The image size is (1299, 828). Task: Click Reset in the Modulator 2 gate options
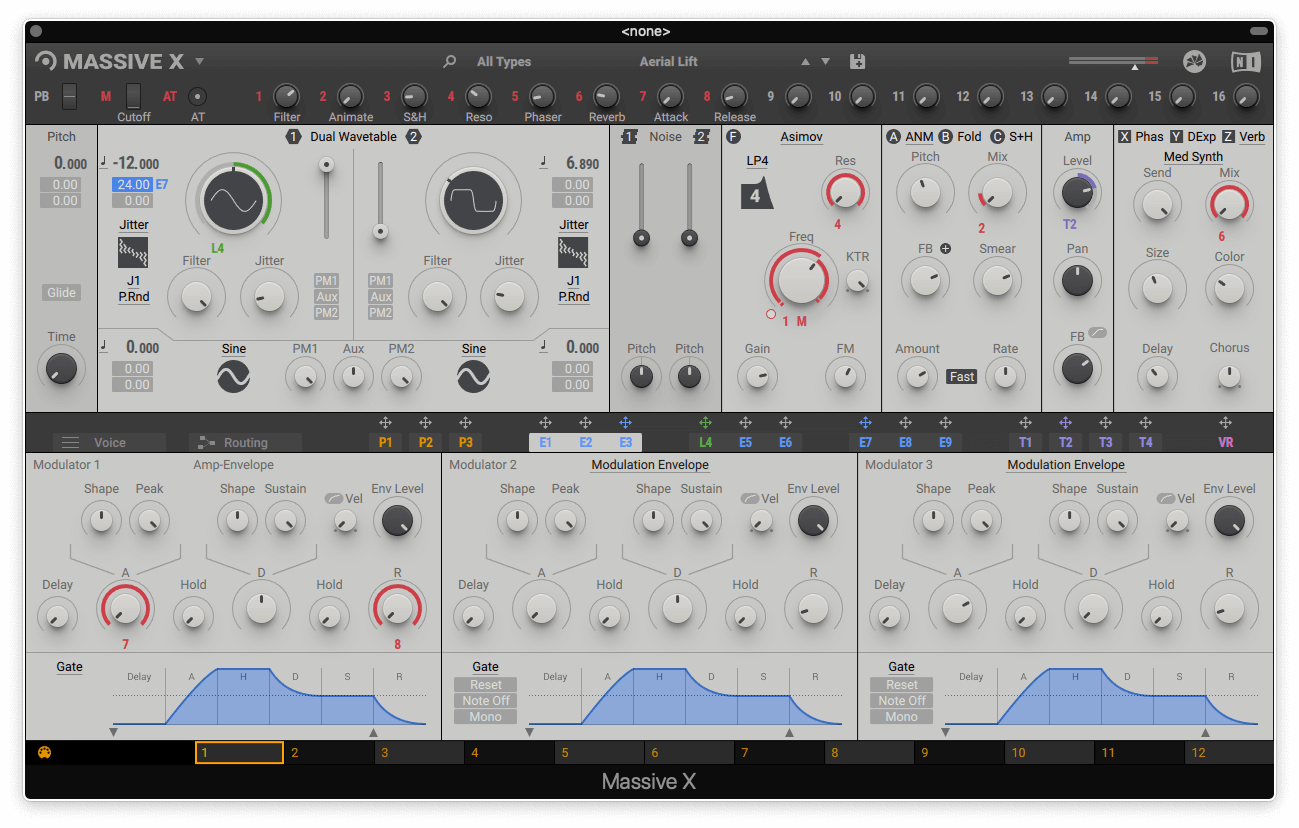point(485,685)
